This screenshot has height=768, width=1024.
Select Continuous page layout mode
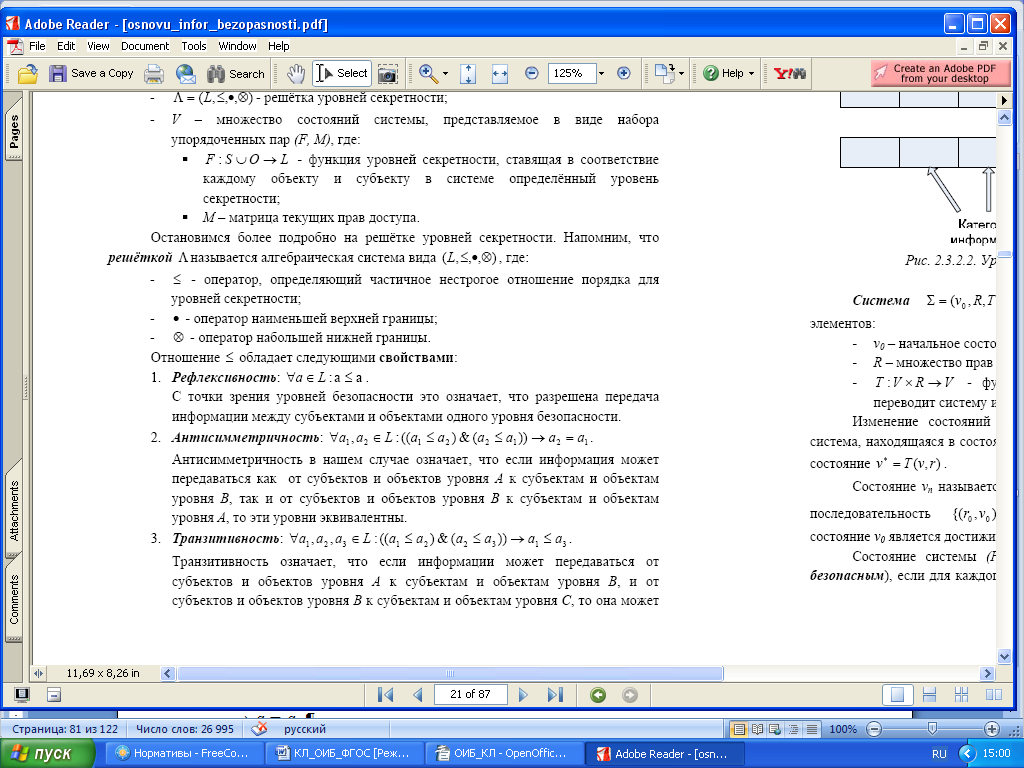929,694
